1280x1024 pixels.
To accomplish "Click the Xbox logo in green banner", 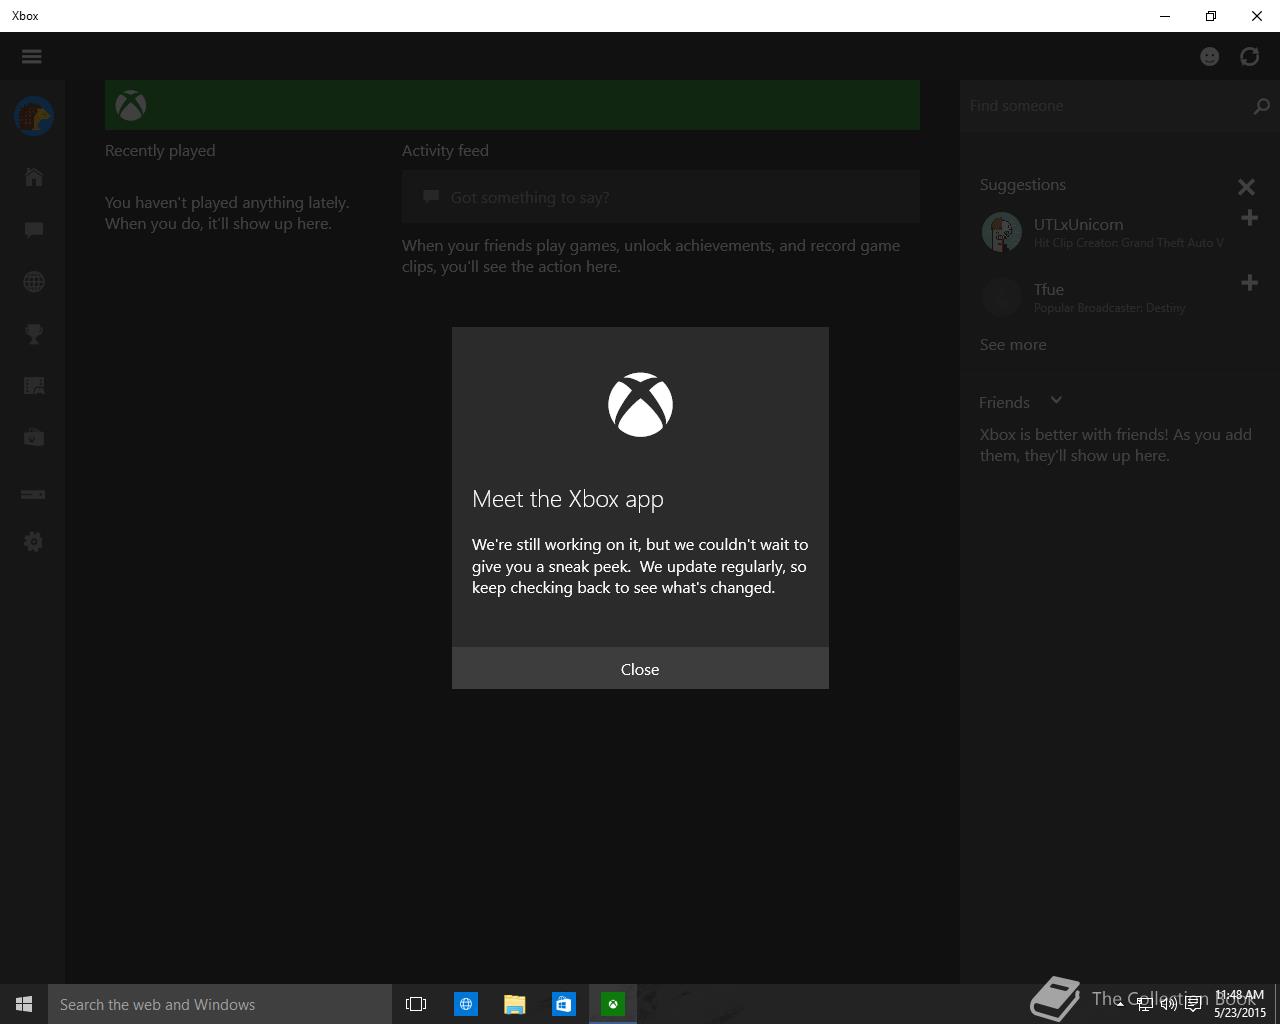I will click(131, 105).
